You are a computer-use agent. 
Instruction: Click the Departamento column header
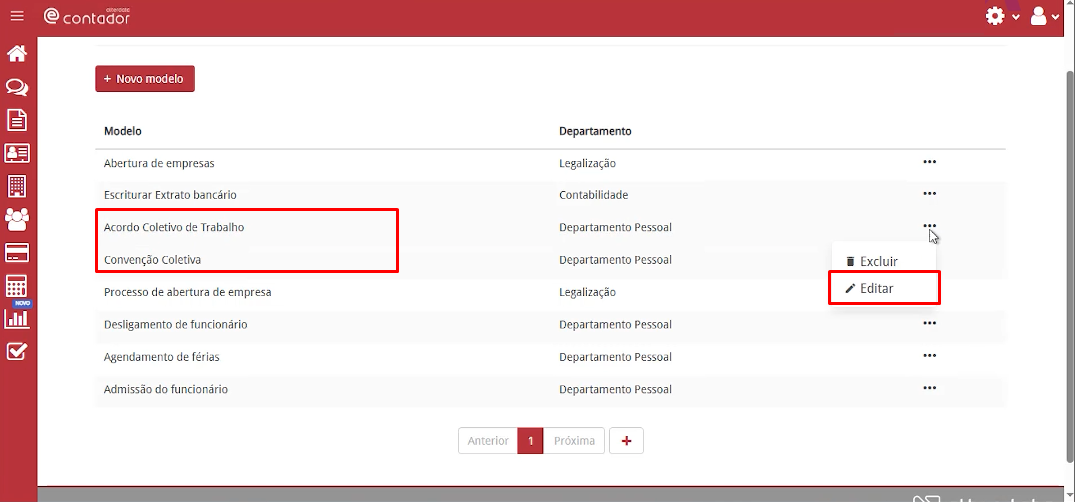595,131
